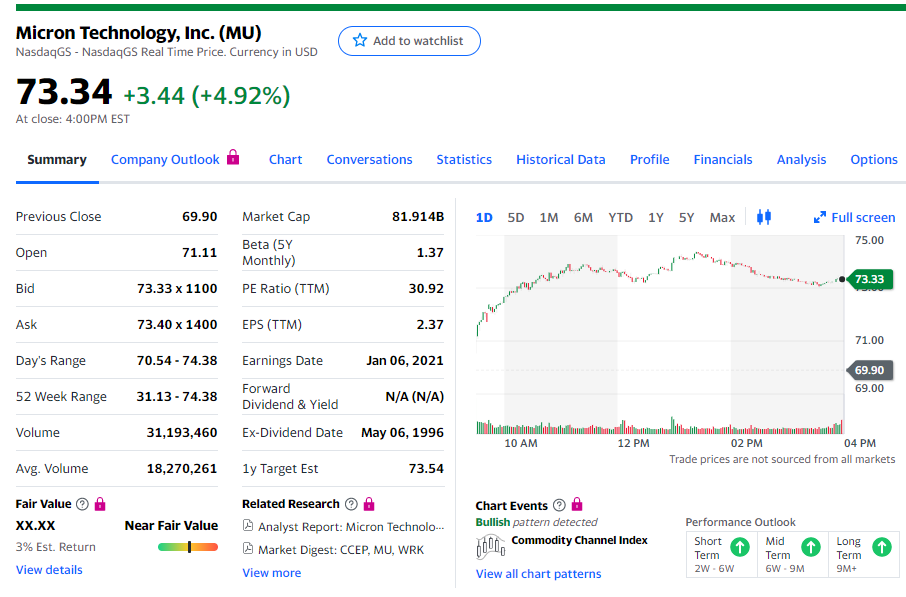Select the 5D chart range
The width and height of the screenshot is (906, 597).
[516, 217]
